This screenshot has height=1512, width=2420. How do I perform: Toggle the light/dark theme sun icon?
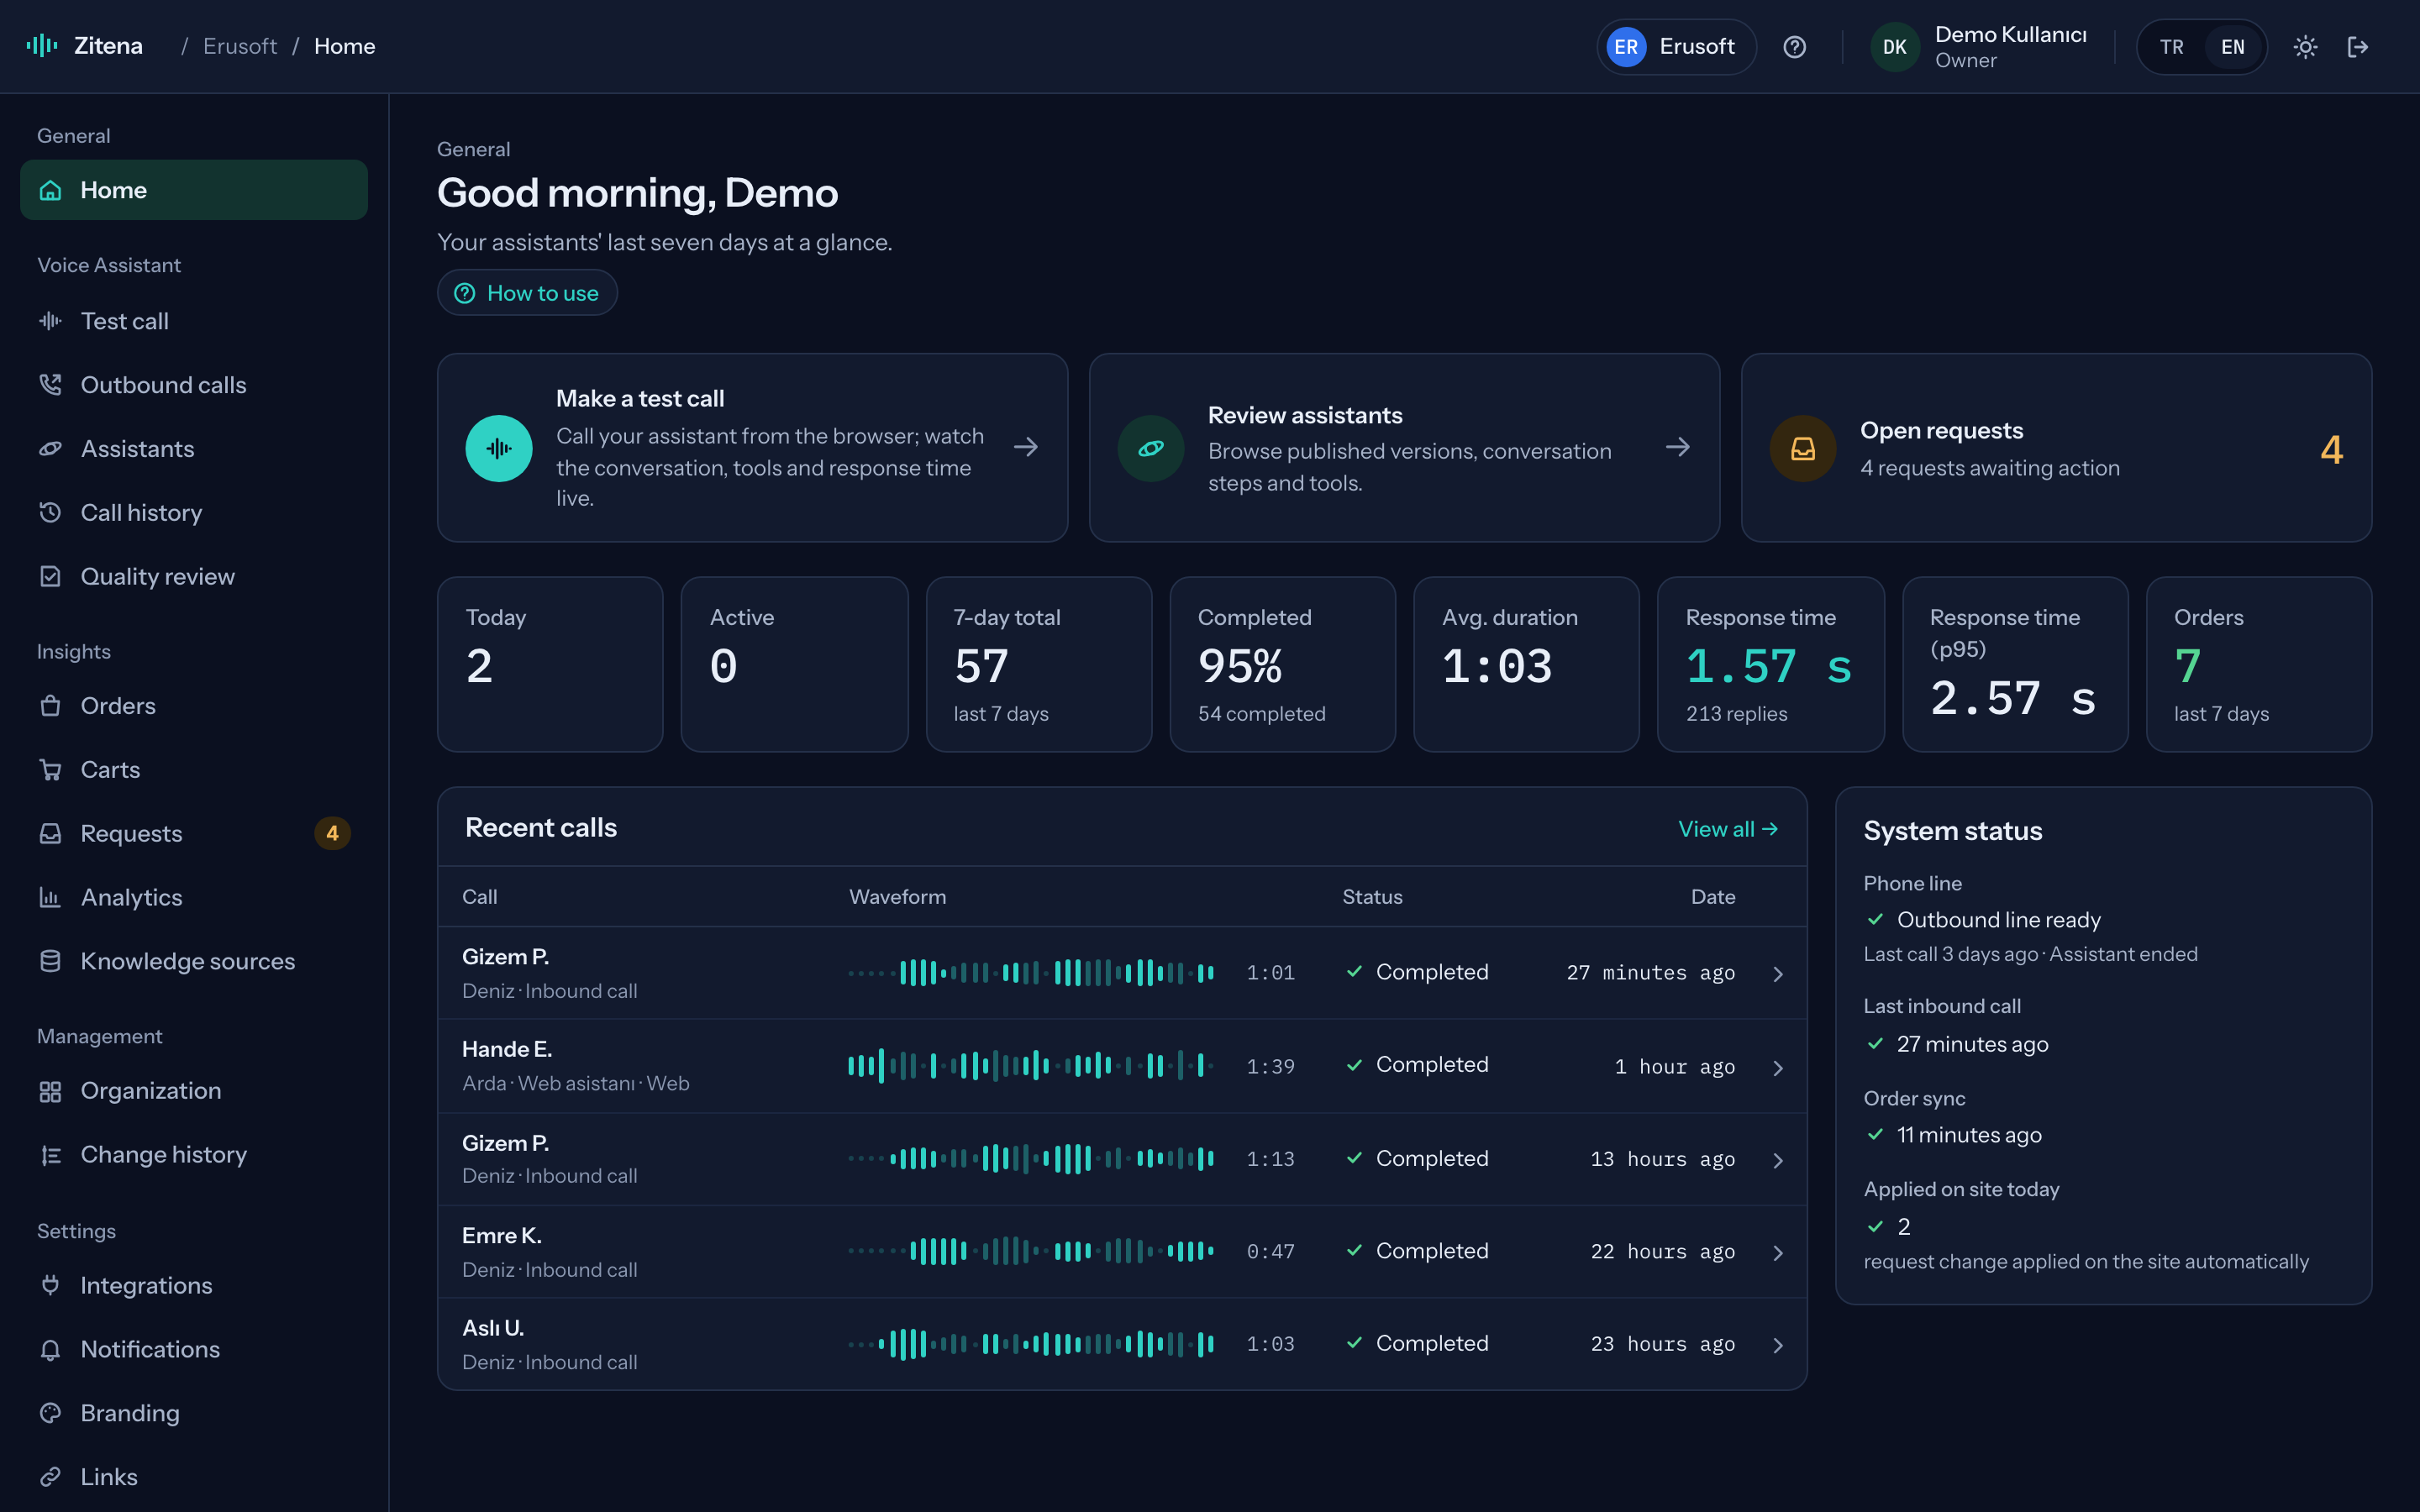[x=2305, y=47]
